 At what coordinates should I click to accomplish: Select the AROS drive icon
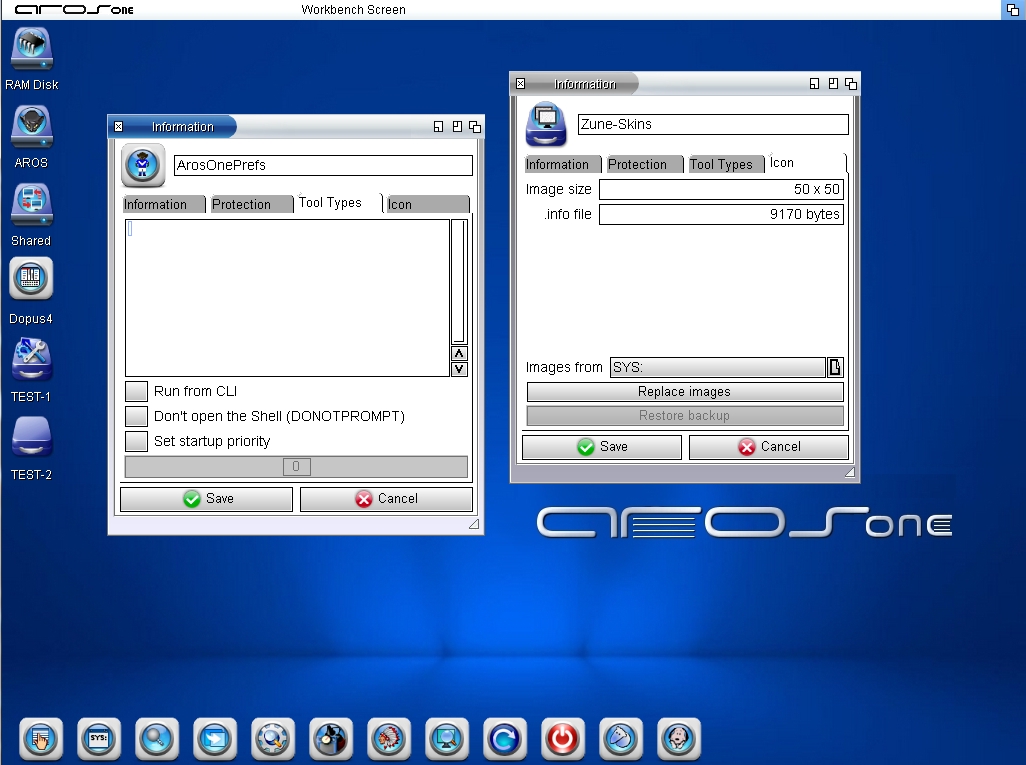(31, 128)
